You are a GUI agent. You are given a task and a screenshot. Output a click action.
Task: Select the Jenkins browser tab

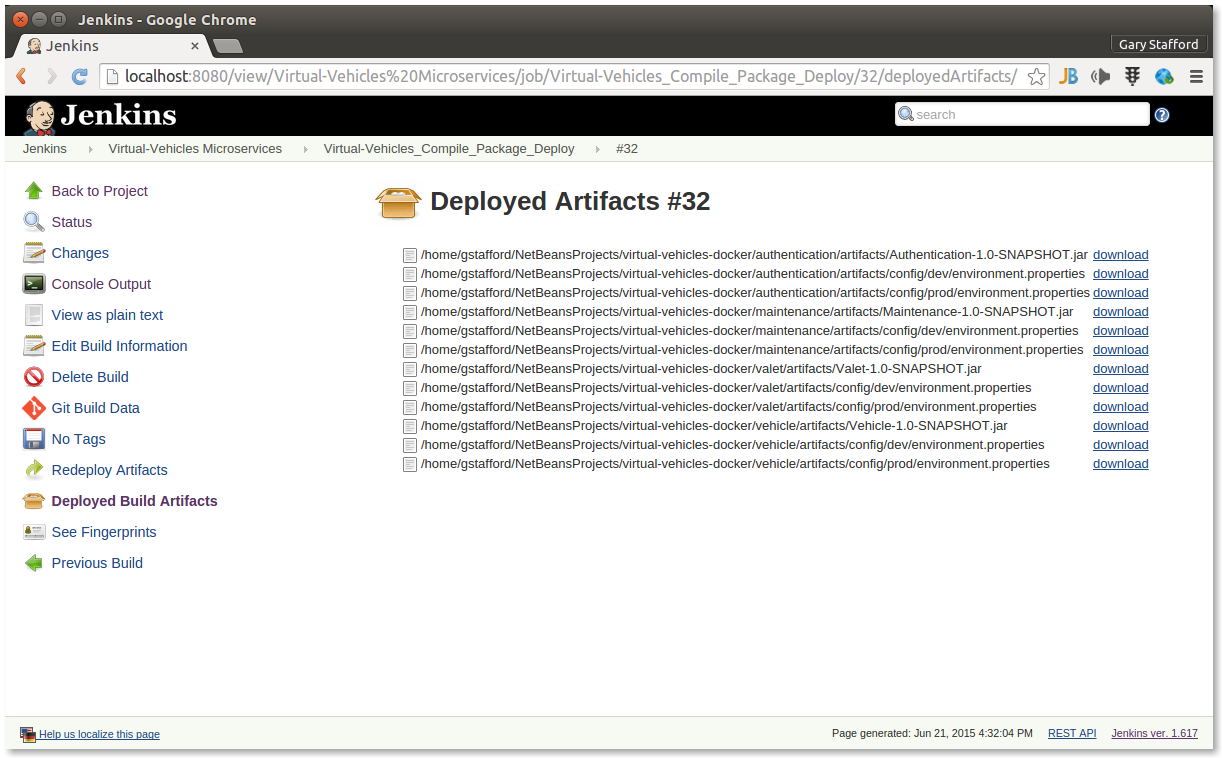point(111,46)
